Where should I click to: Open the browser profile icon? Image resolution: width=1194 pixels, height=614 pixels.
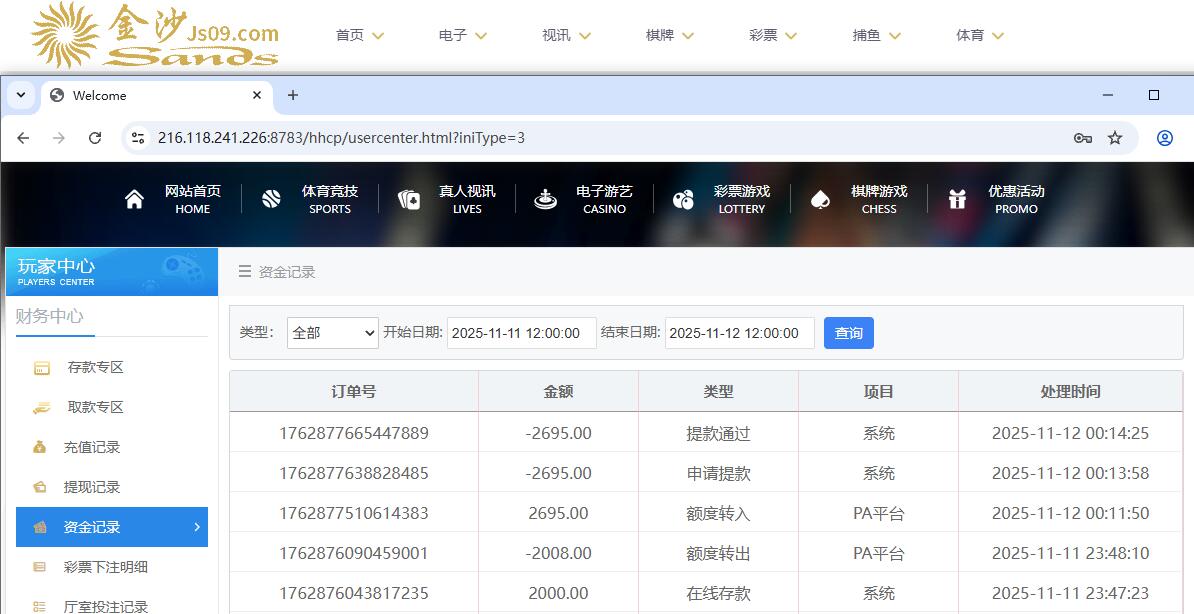coord(1164,138)
